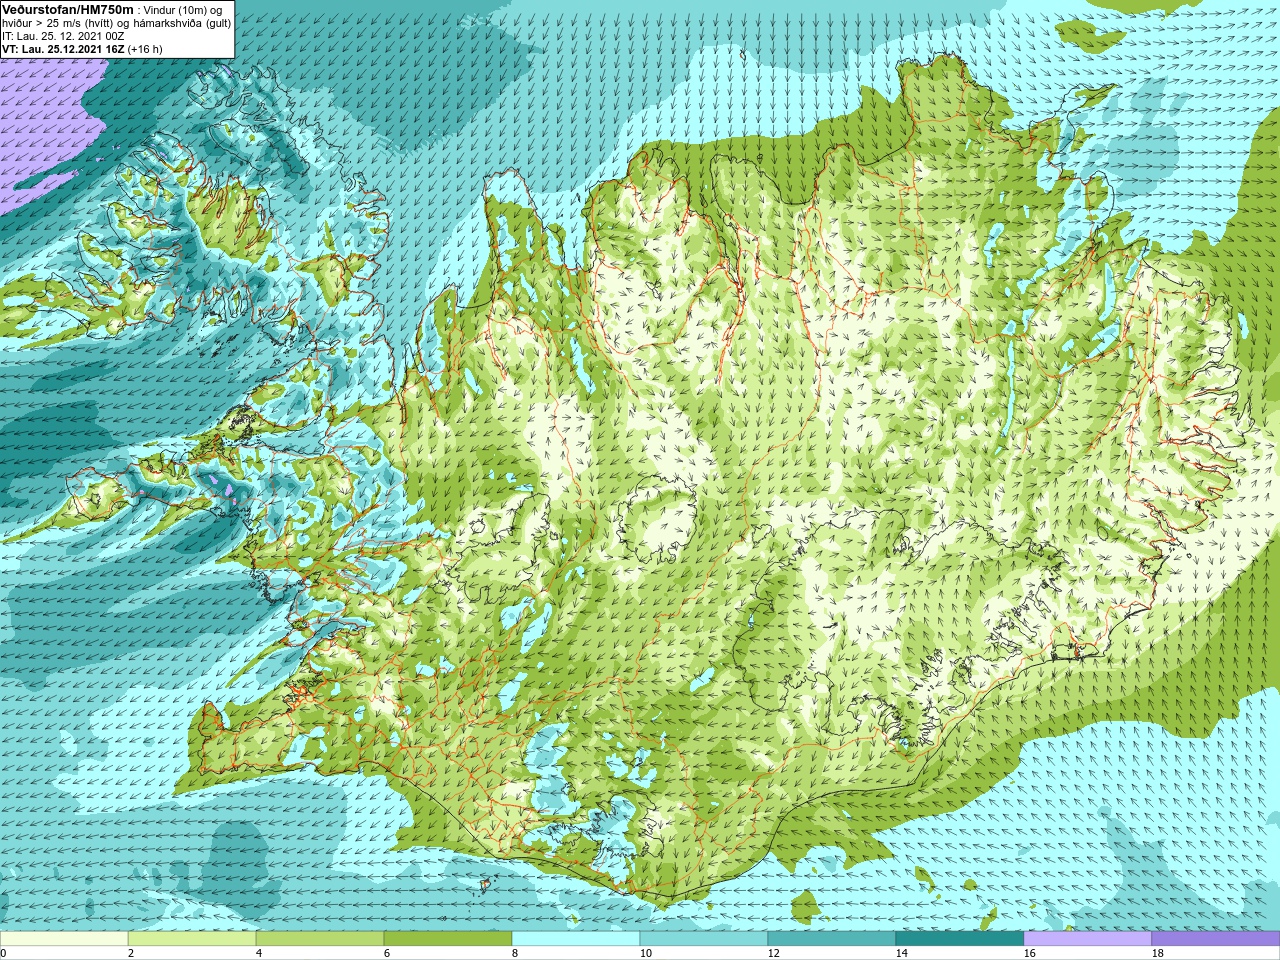Screen dimensions: 1280x960
Task: Click the legend scale label '0'
Action: pos(3,953)
